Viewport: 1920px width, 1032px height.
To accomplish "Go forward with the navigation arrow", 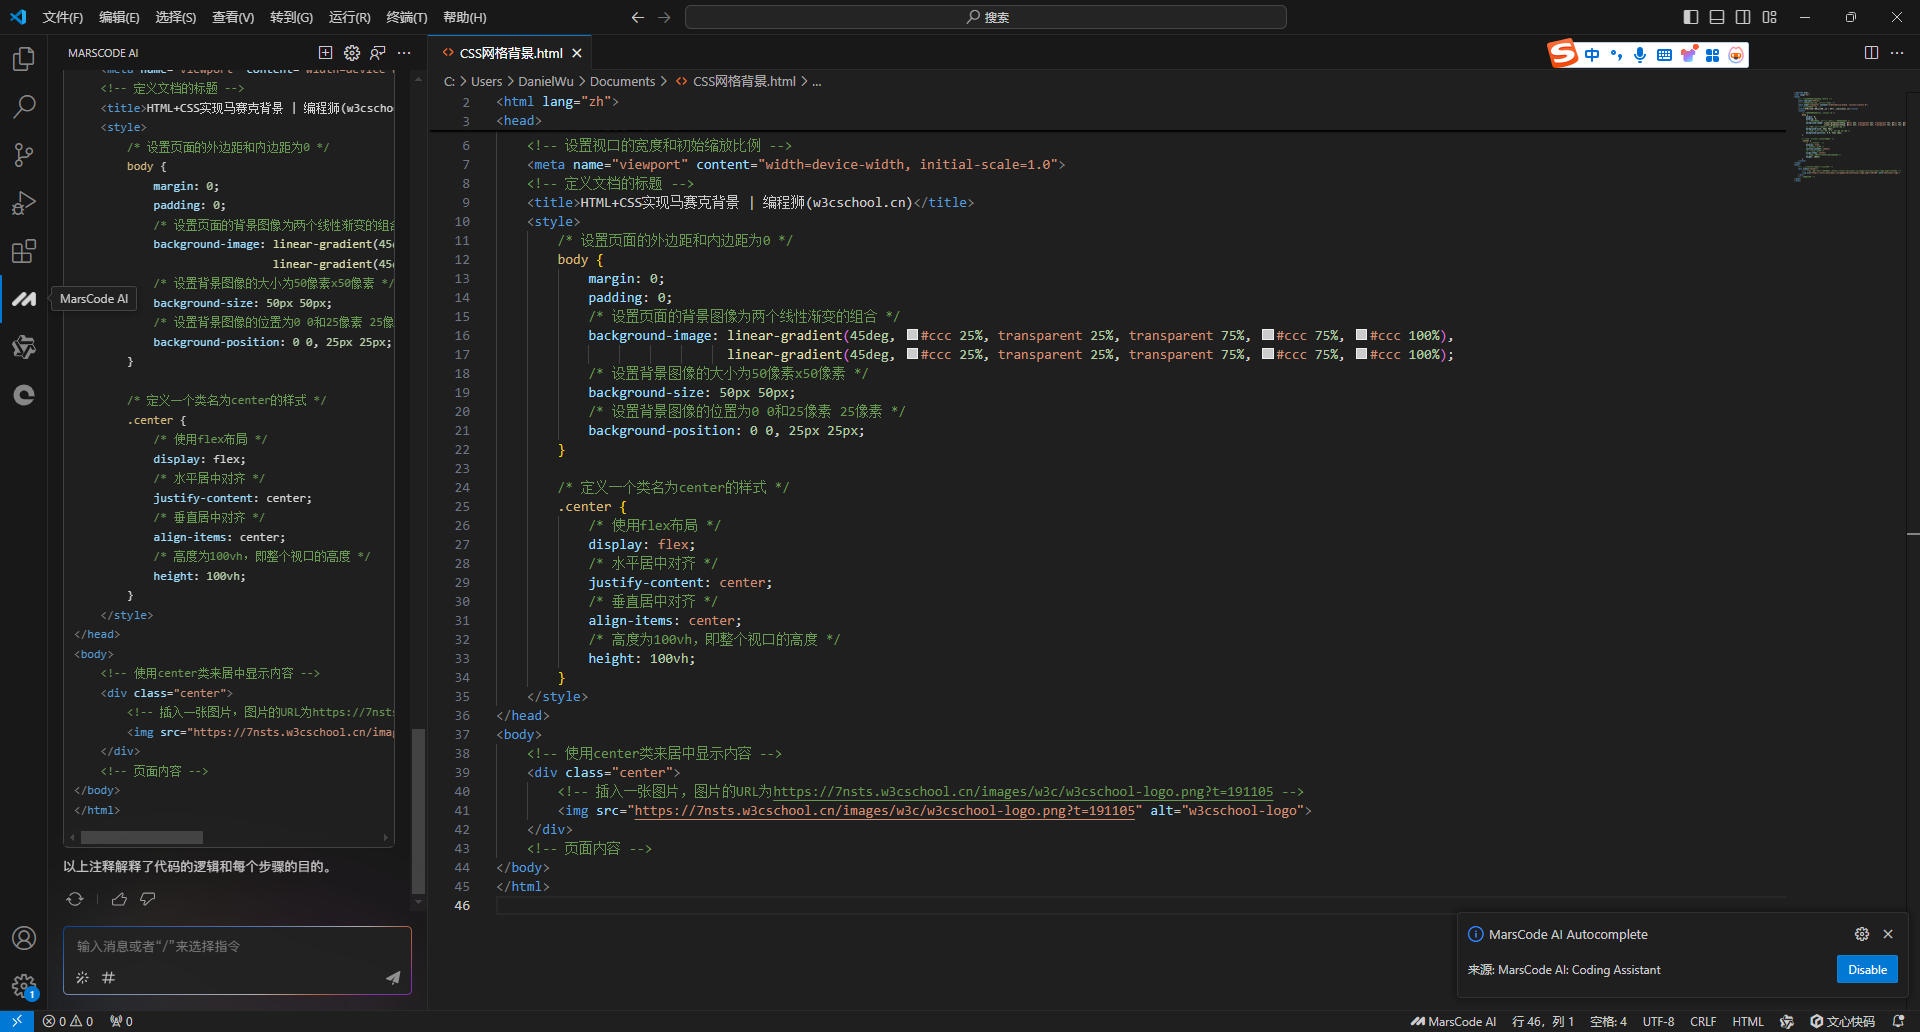I will point(664,17).
